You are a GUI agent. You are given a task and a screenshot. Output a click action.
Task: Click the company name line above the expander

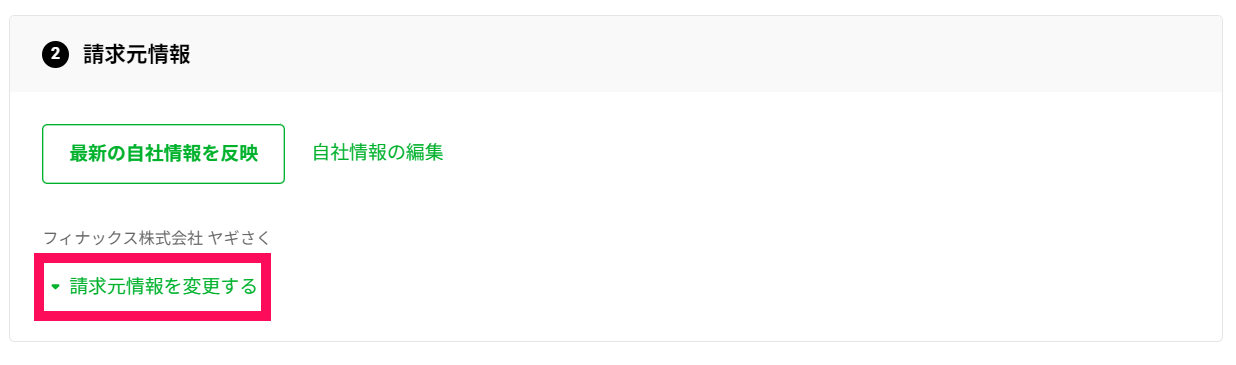[157, 238]
